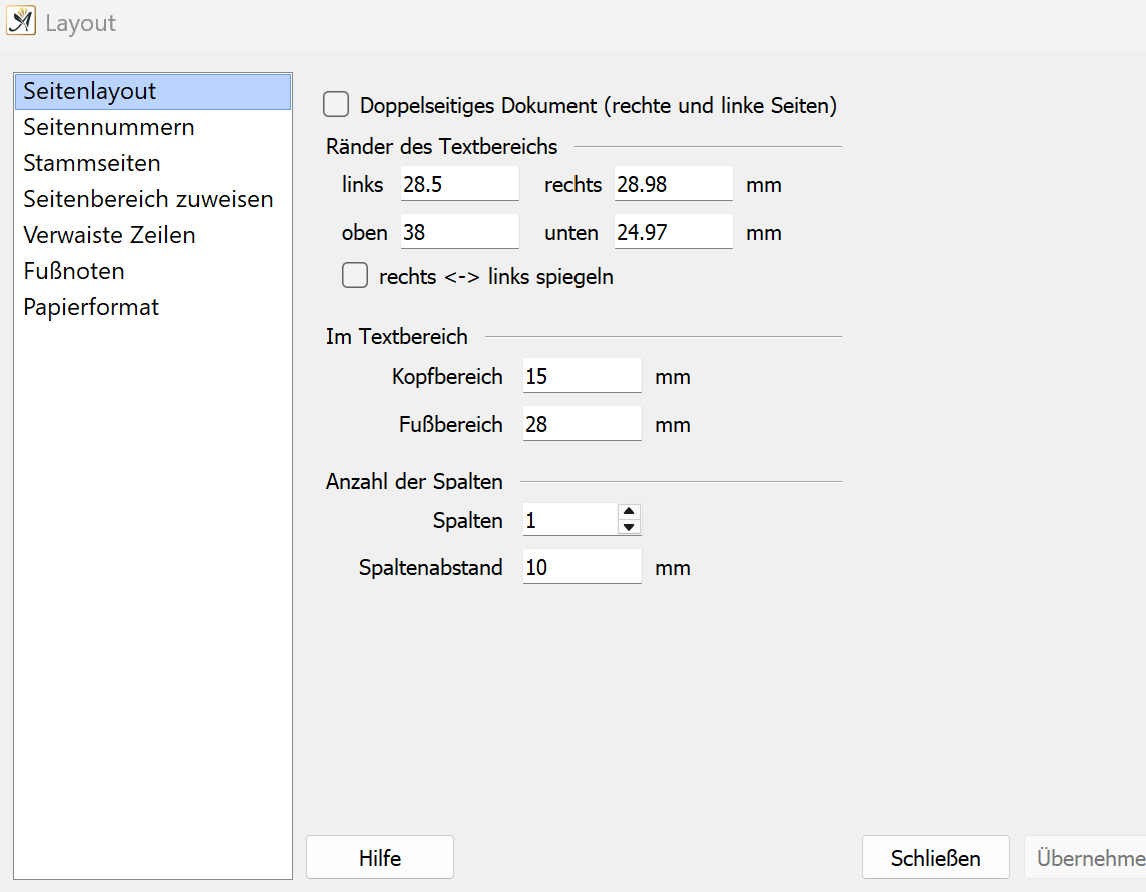Click the Papyrus app icon in title bar

pyautogui.click(x=20, y=20)
